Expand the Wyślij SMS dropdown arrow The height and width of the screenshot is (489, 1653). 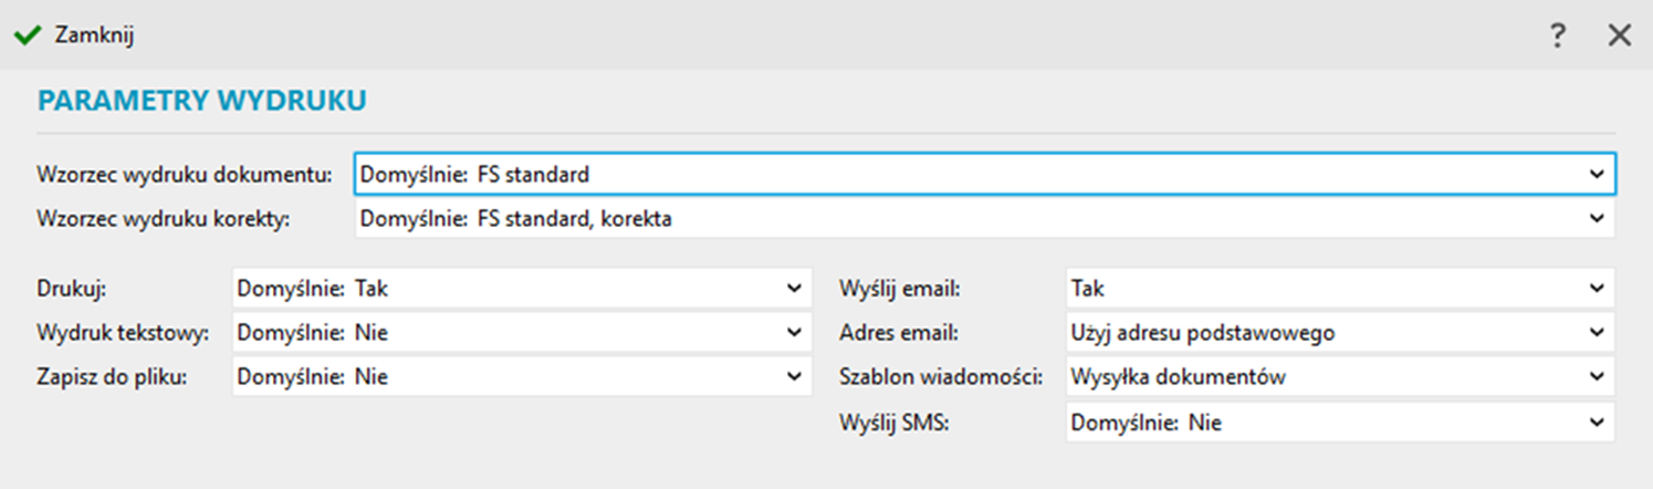(1596, 422)
